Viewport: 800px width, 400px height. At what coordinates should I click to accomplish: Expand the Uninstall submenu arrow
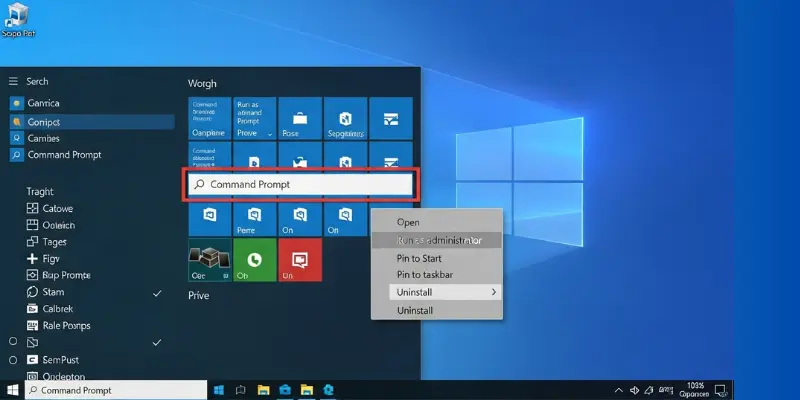[492, 292]
